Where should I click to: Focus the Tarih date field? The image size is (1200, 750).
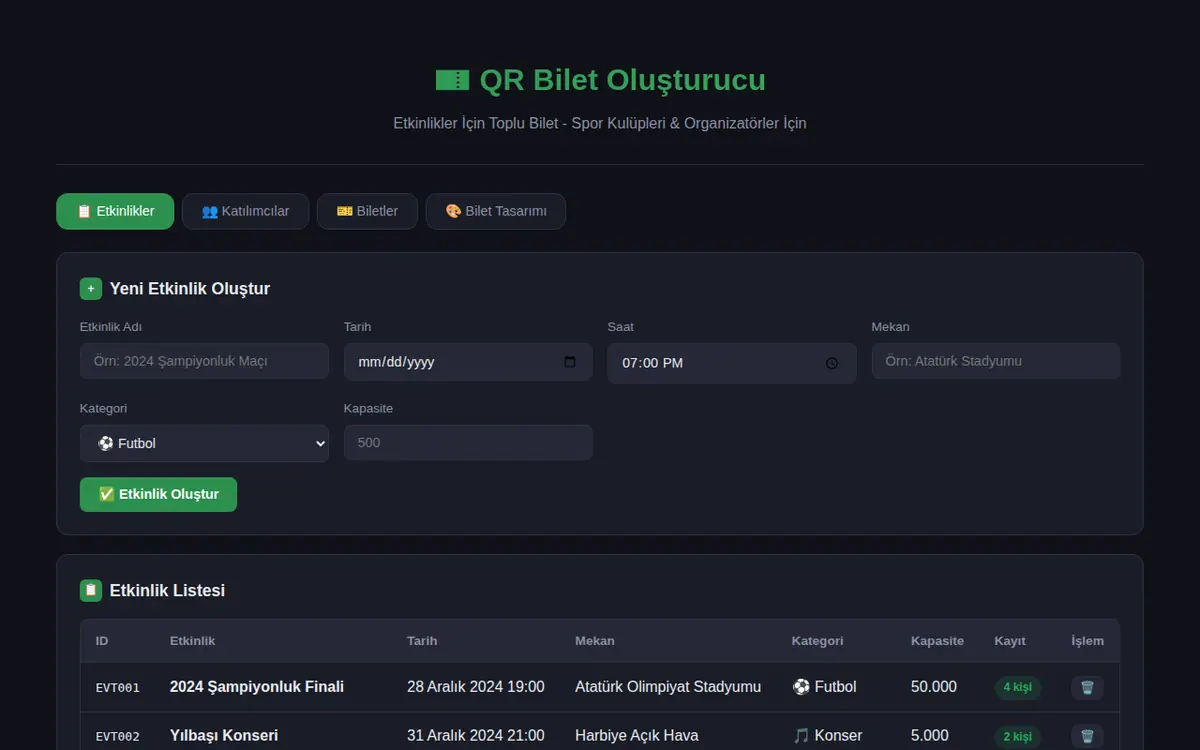(468, 362)
